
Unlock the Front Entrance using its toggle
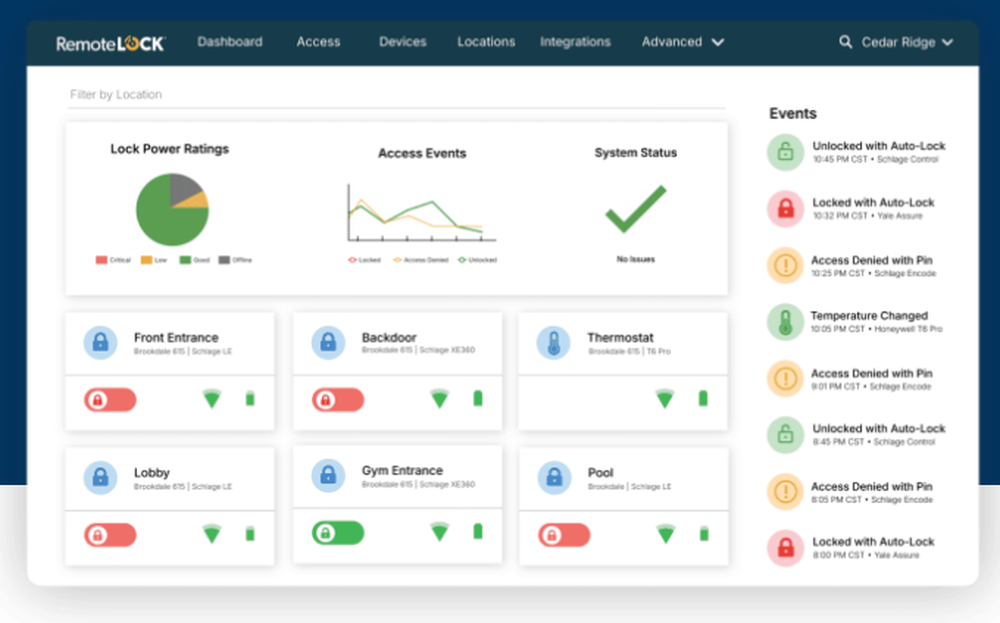[x=109, y=399]
